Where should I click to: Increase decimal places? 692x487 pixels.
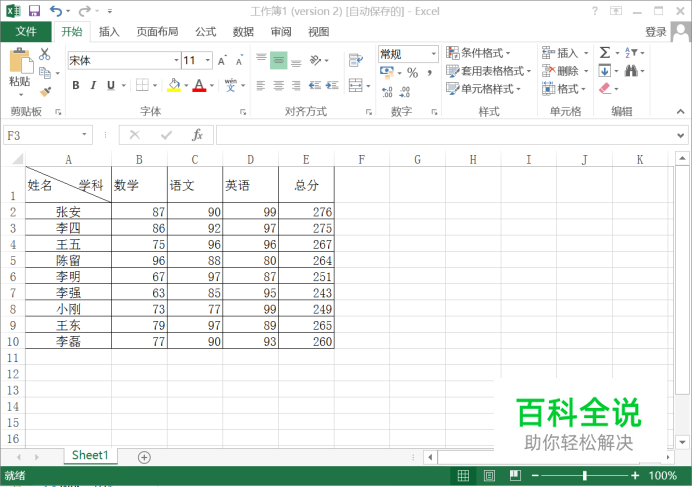point(387,92)
